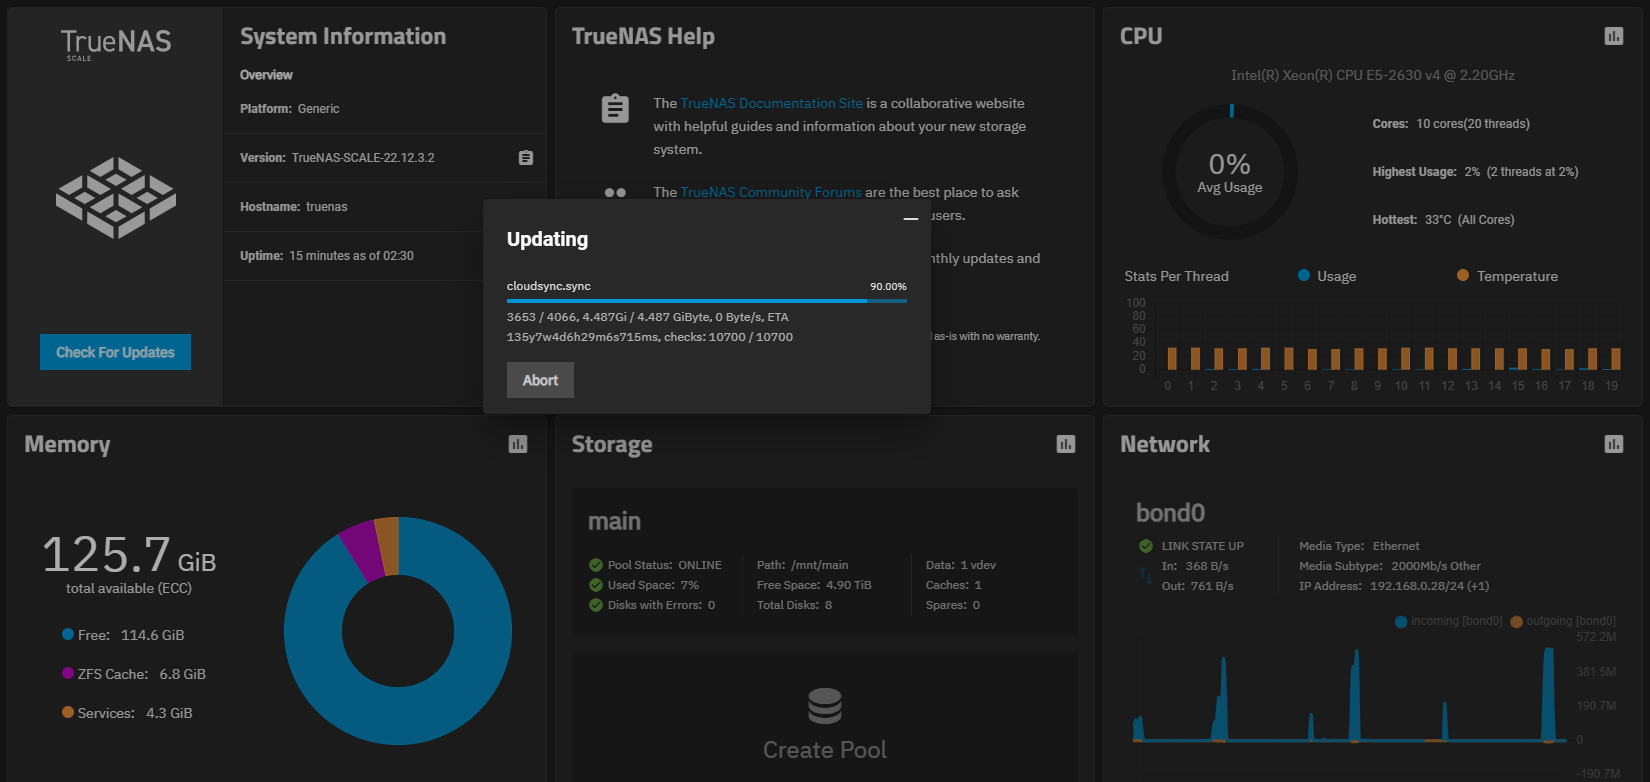Toggle Usage legend in CPU chart
The height and width of the screenshot is (782, 1650).
(1327, 276)
